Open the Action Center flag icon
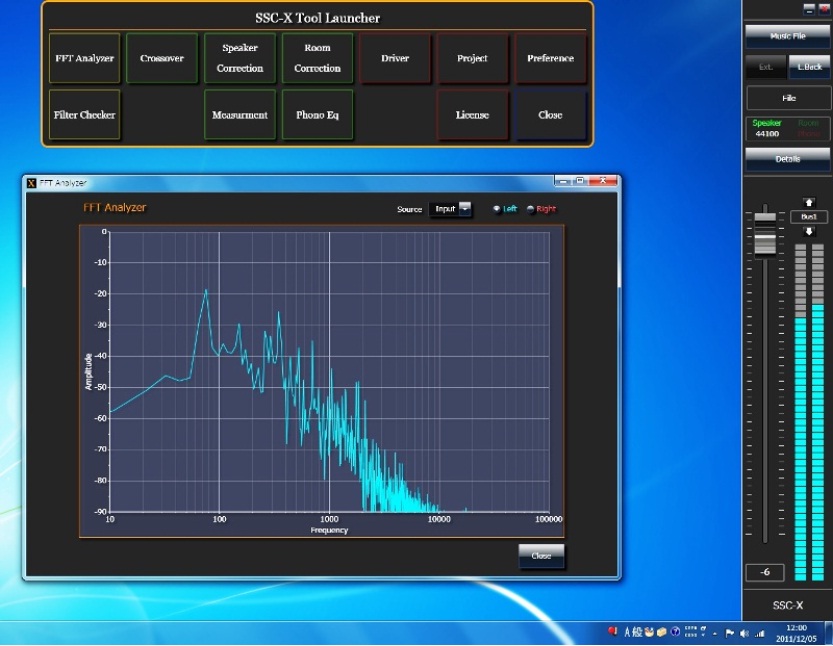 pyautogui.click(x=730, y=633)
